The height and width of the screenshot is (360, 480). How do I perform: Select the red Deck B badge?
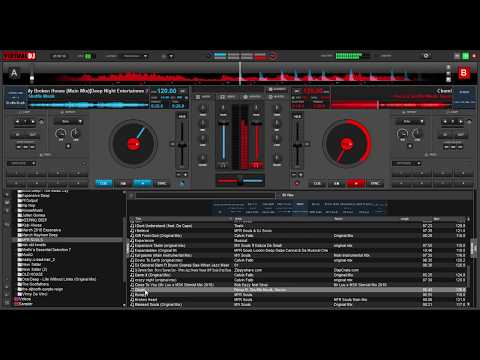[463, 73]
